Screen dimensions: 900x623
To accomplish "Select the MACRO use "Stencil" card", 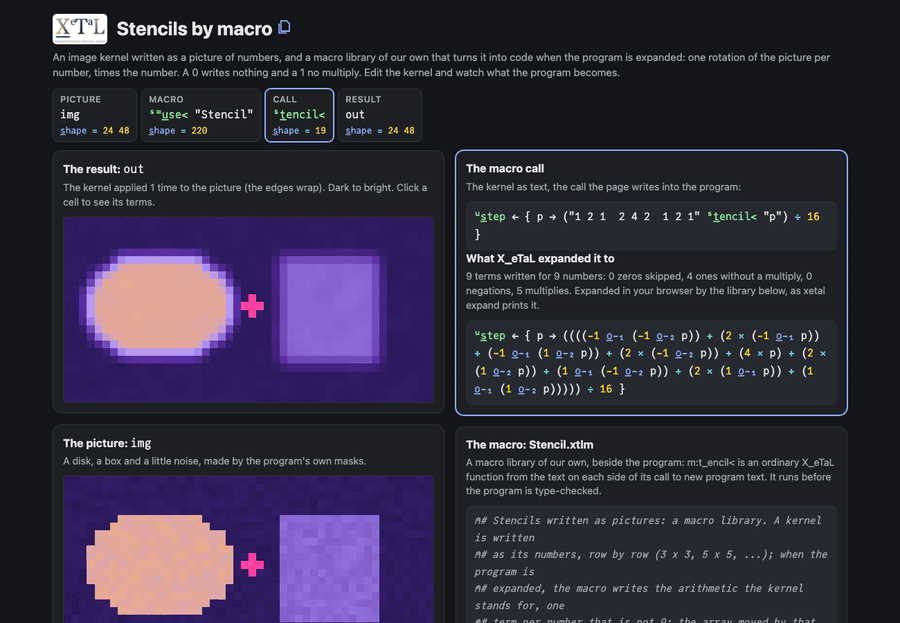I will [x=201, y=115].
